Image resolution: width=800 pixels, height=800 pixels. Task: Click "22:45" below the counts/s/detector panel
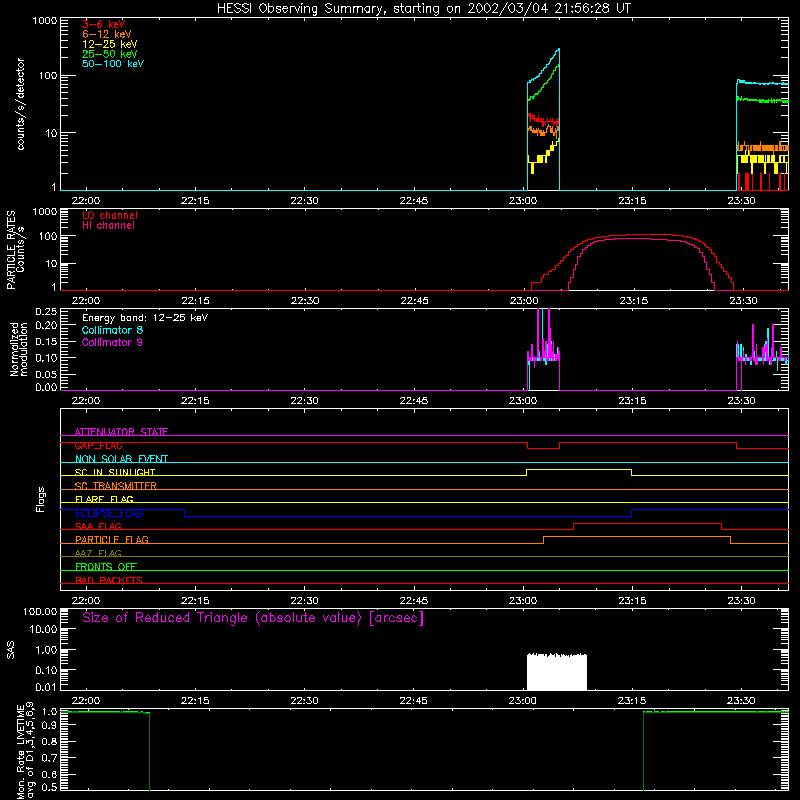[x=414, y=201]
